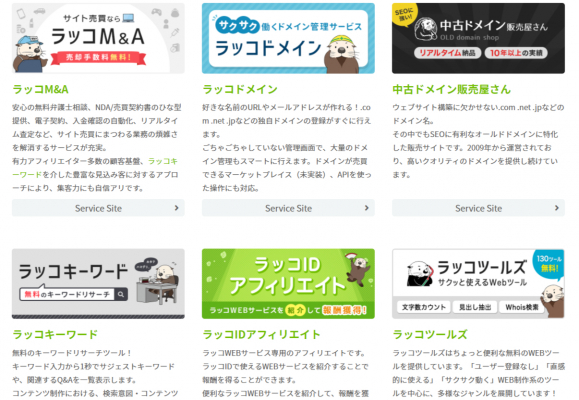Open the ラッコツールズ banner image
The image size is (579, 400).
[x=478, y=284]
